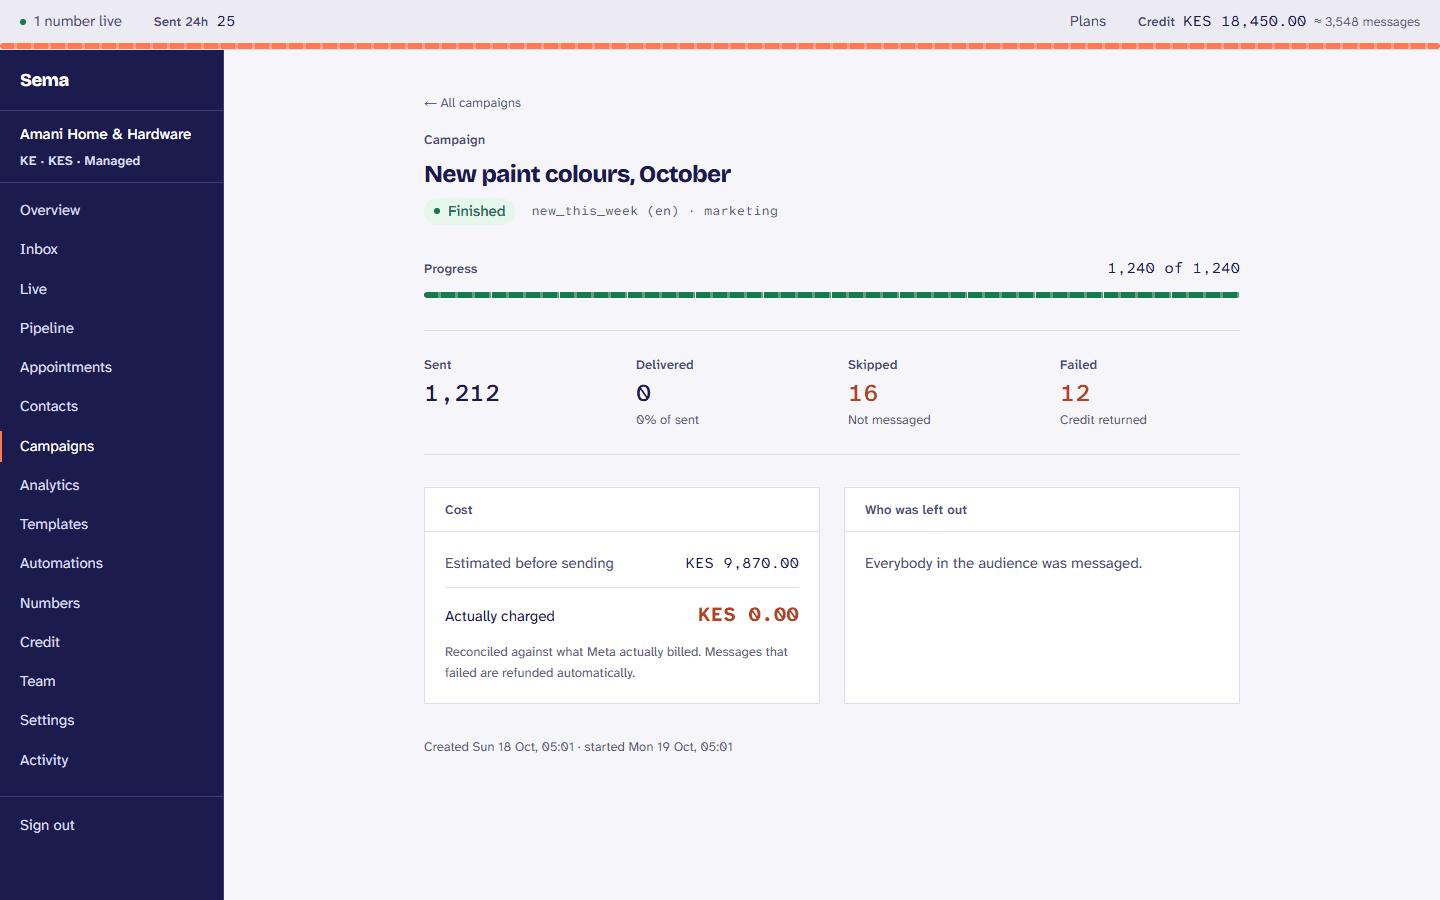Click the template name new_this_week (en)
The width and height of the screenshot is (1440, 900).
[605, 211]
